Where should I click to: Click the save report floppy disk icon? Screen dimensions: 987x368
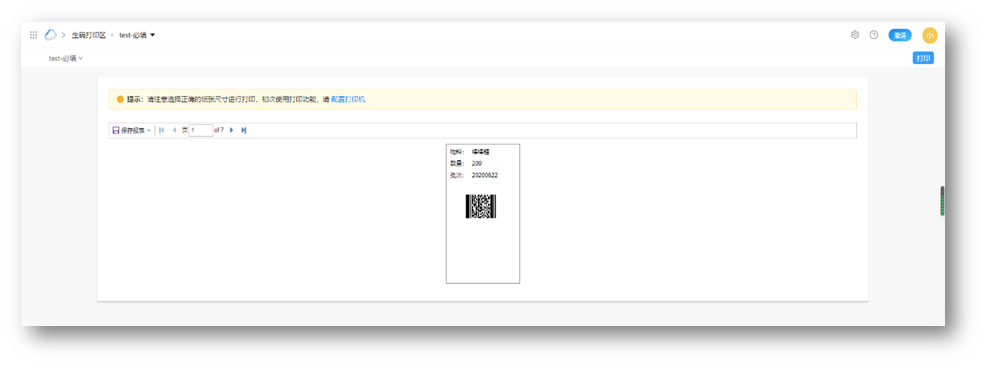[116, 130]
